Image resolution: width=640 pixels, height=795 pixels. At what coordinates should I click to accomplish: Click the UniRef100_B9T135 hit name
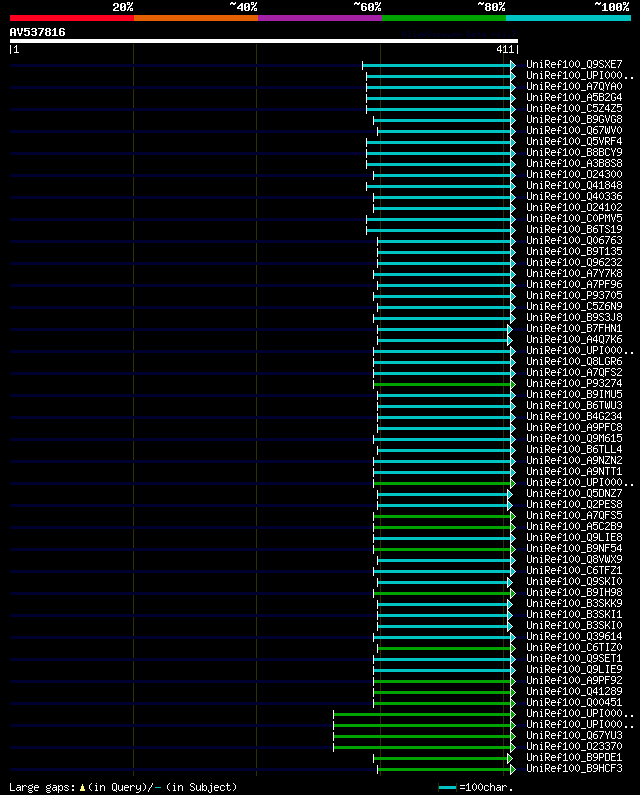click(574, 251)
